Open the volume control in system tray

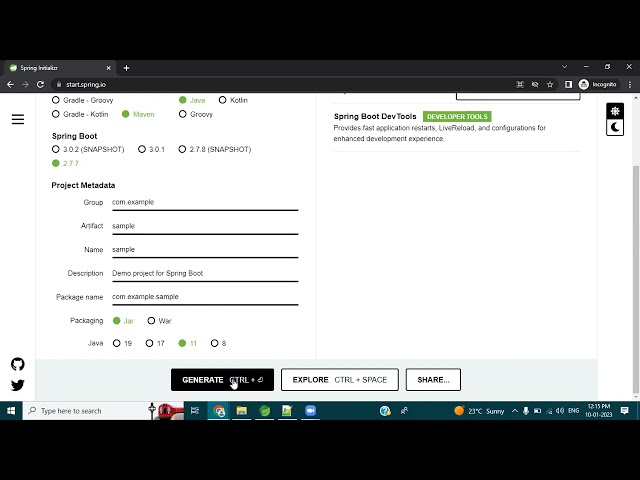pyautogui.click(x=560, y=411)
